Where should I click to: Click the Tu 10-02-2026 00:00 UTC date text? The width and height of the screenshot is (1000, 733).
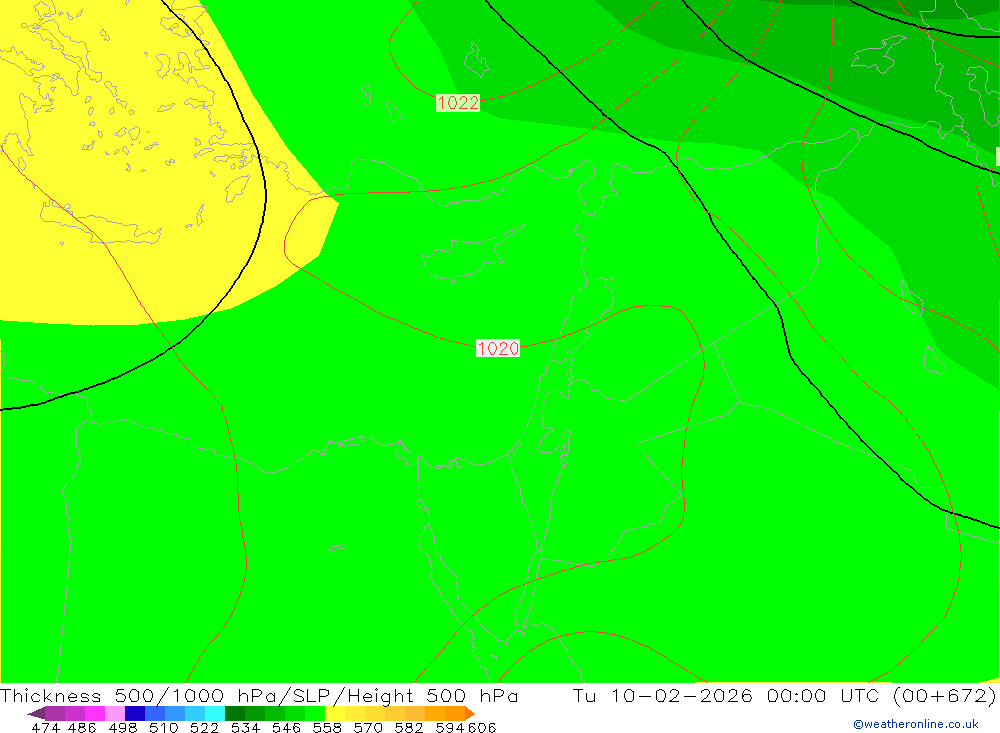726,695
